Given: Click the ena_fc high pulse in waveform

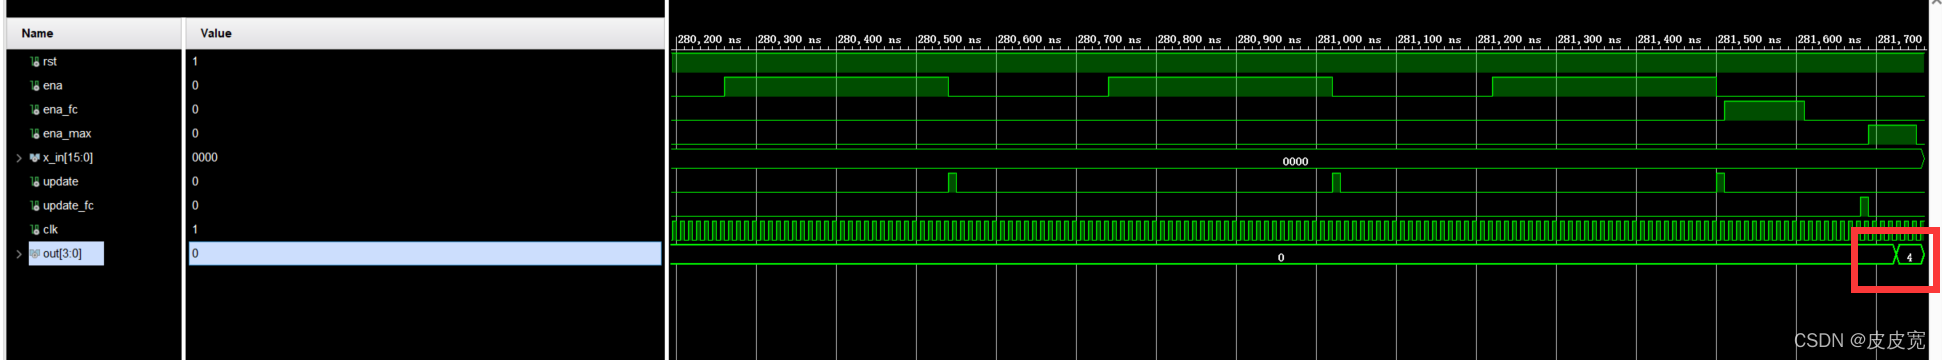Looking at the screenshot, I should coord(1764,110).
